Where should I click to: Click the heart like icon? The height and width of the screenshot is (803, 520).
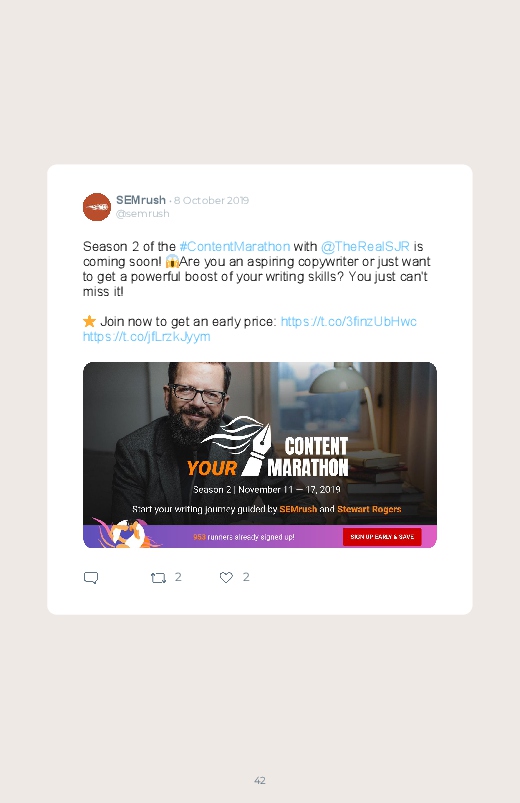pos(226,577)
